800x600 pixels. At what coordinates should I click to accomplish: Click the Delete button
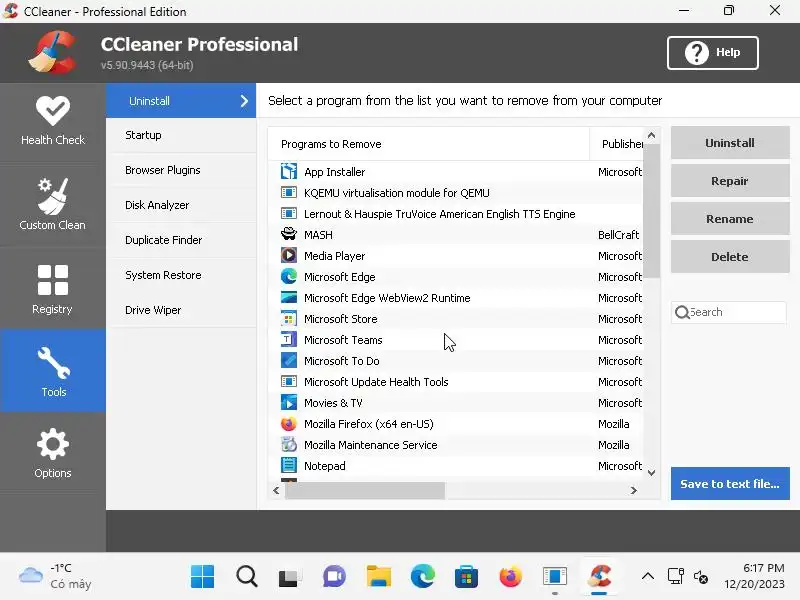click(x=730, y=257)
